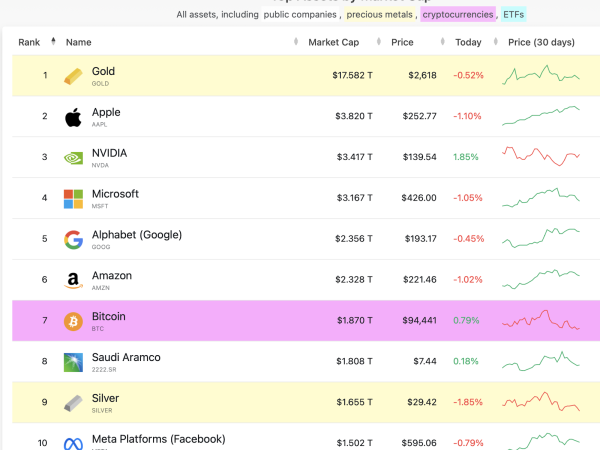Click Silver's market cap $1.655 T
The width and height of the screenshot is (600, 450).
pos(354,403)
